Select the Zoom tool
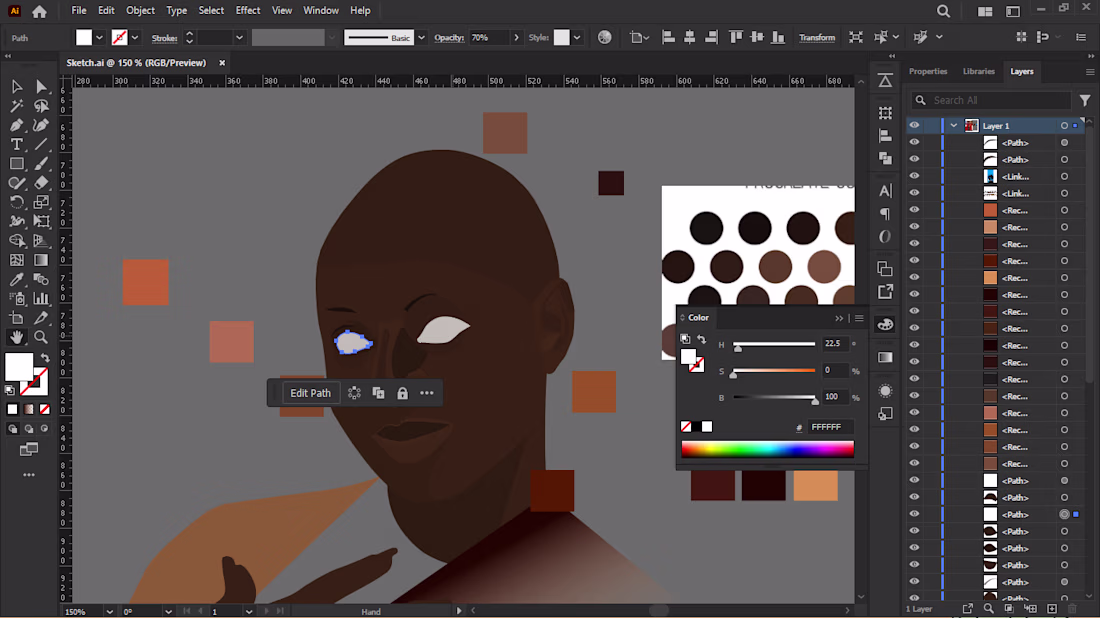1100x618 pixels. coord(41,337)
